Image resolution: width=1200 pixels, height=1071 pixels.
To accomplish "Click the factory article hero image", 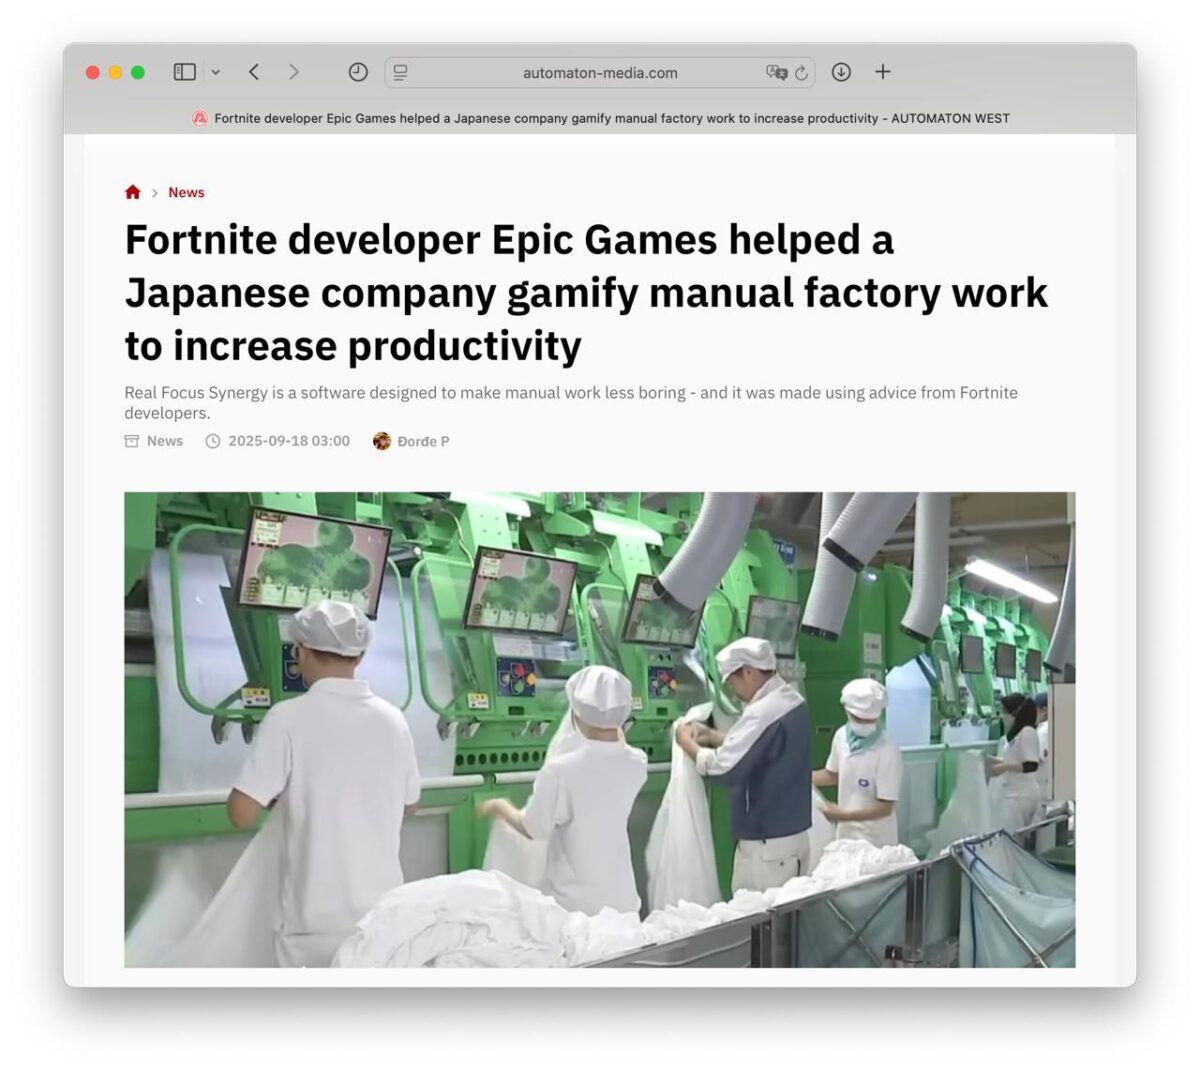I will click(x=600, y=730).
